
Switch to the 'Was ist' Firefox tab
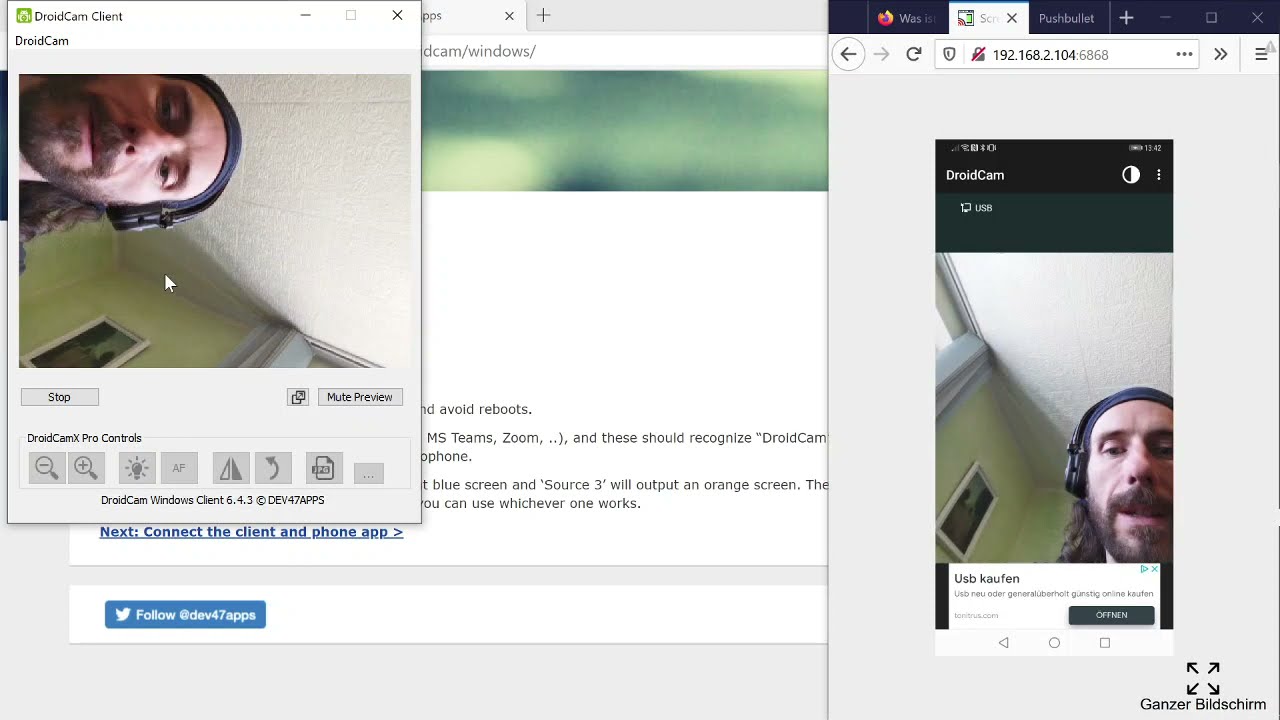click(906, 18)
